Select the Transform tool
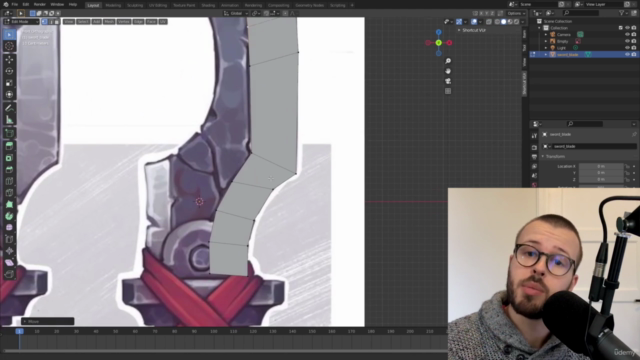The height and width of the screenshot is (360, 640). pyautogui.click(x=9, y=95)
